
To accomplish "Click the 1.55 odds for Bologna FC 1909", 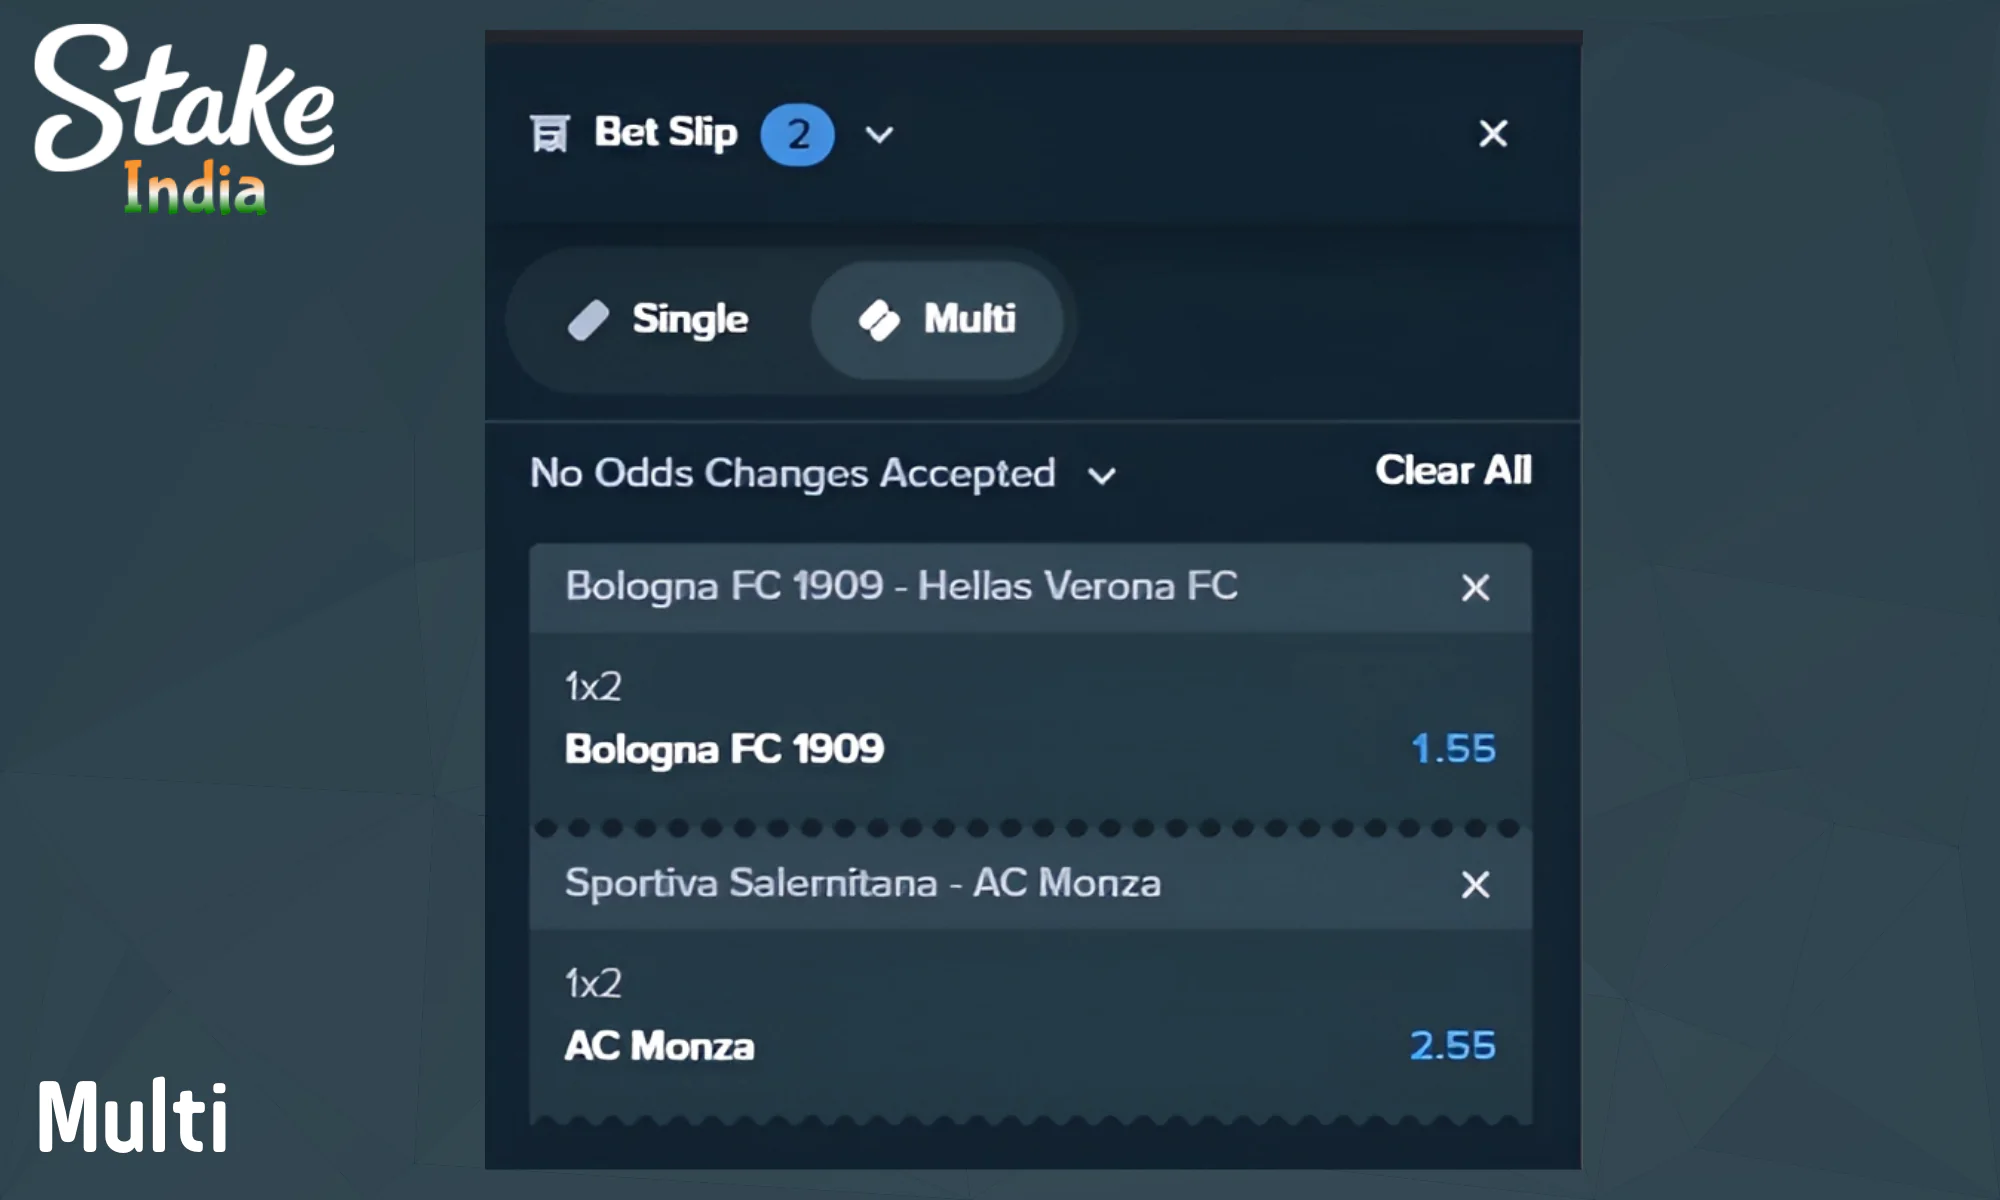I will [x=1453, y=748].
